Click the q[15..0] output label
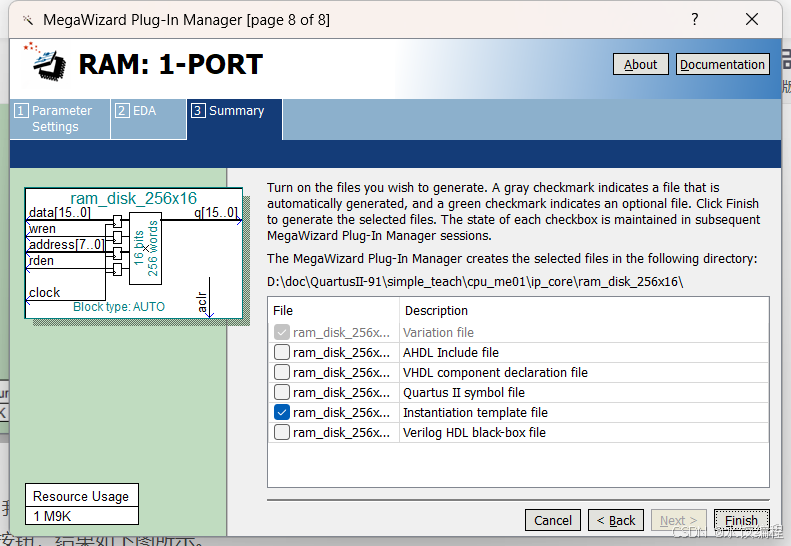This screenshot has width=791, height=546. click(x=215, y=212)
